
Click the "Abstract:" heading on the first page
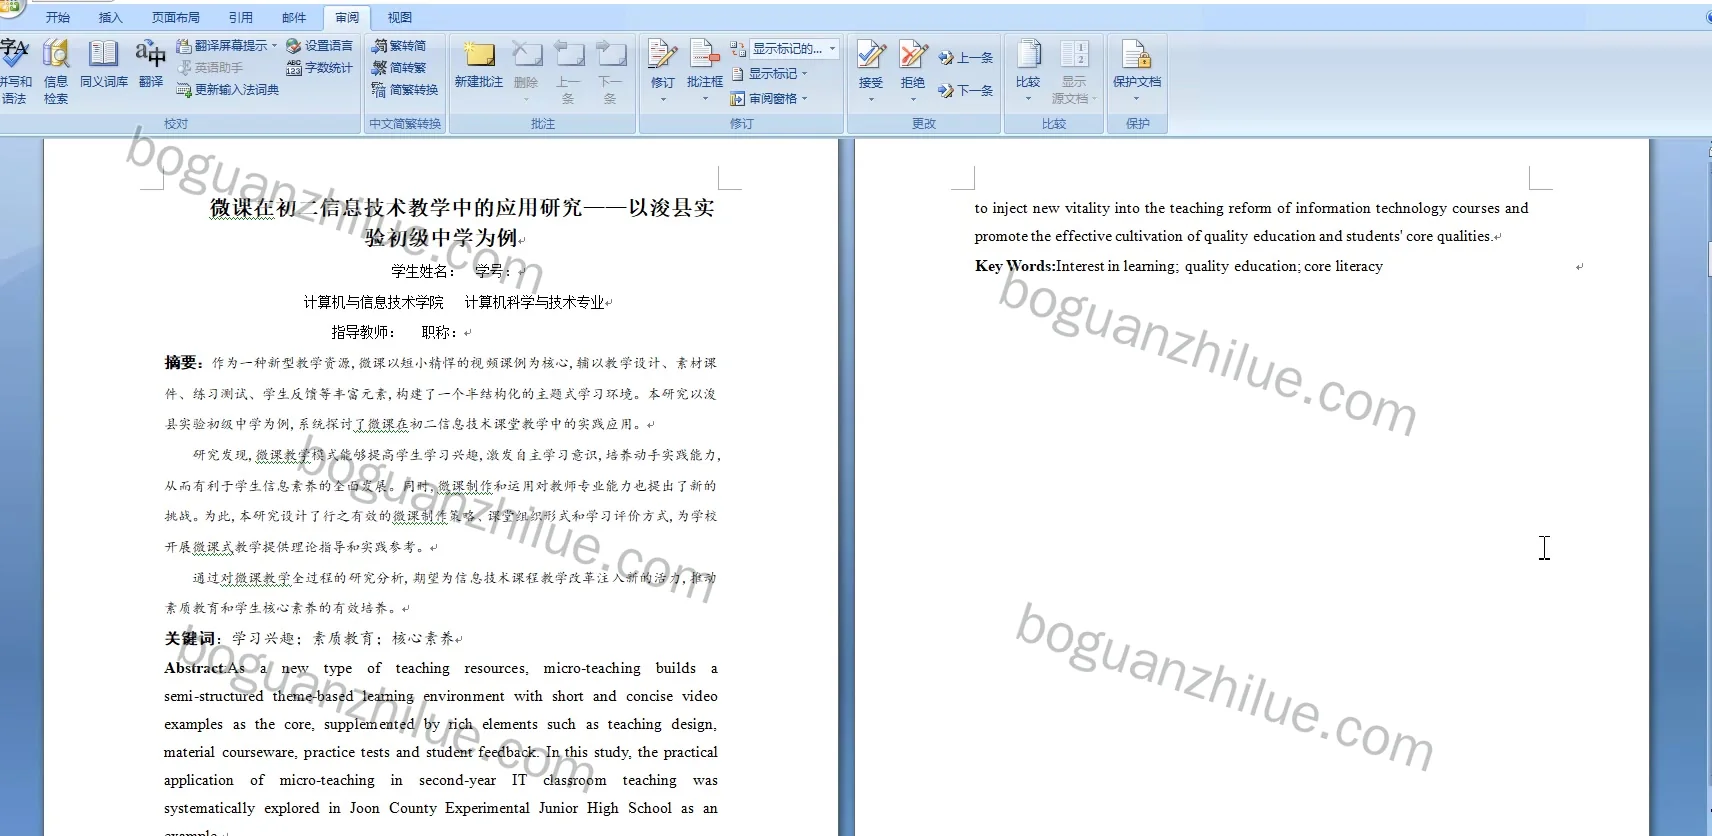[196, 668]
